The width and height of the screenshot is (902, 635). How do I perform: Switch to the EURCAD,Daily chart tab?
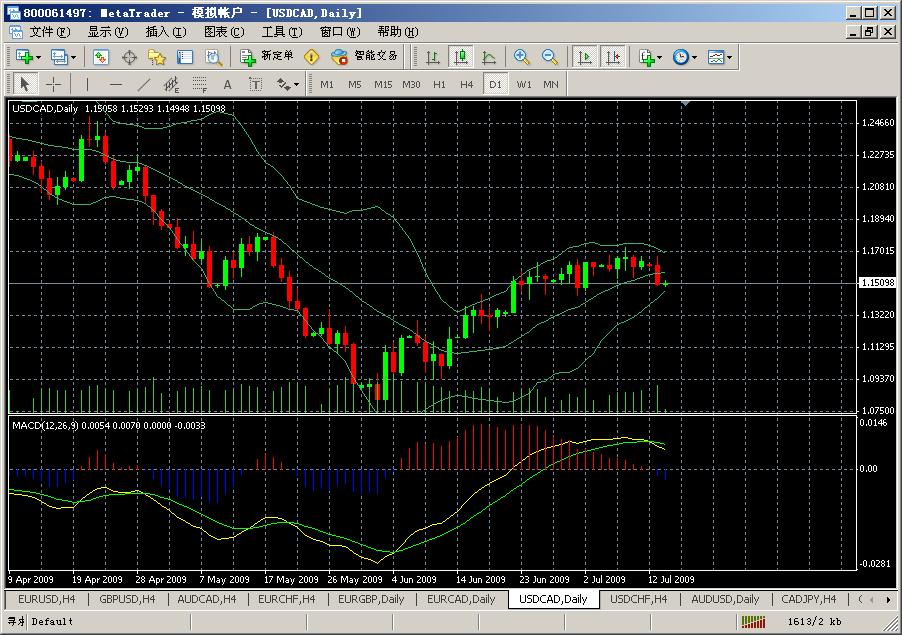460,599
